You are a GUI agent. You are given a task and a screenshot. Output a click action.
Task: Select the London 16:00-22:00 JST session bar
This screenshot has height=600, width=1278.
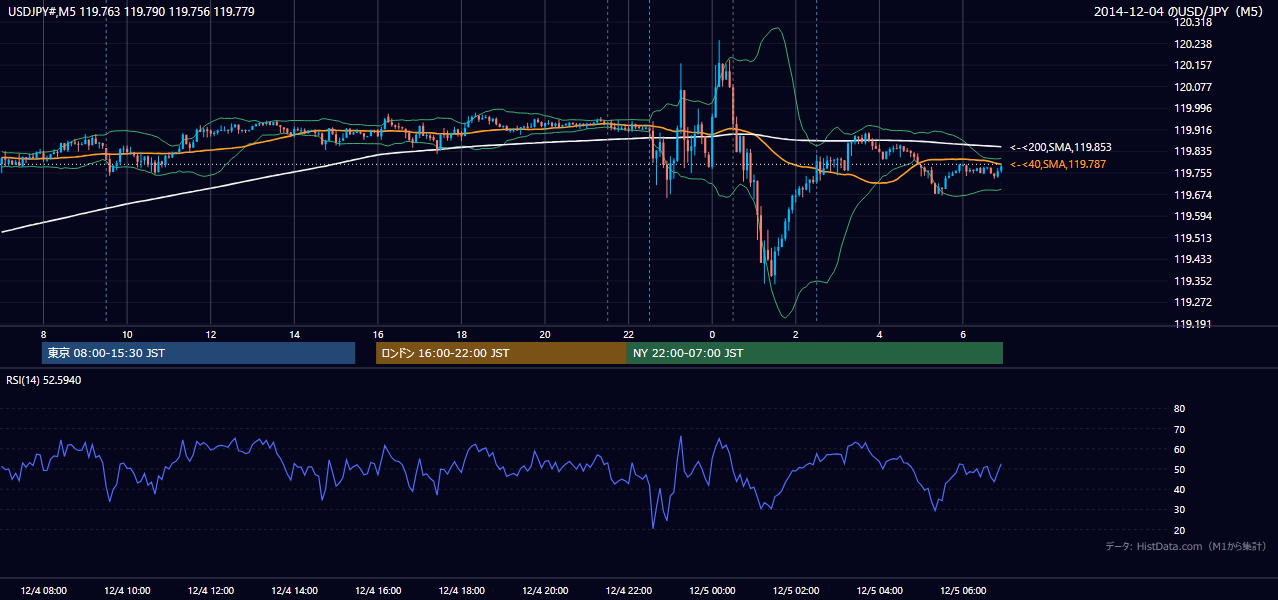tap(501, 353)
